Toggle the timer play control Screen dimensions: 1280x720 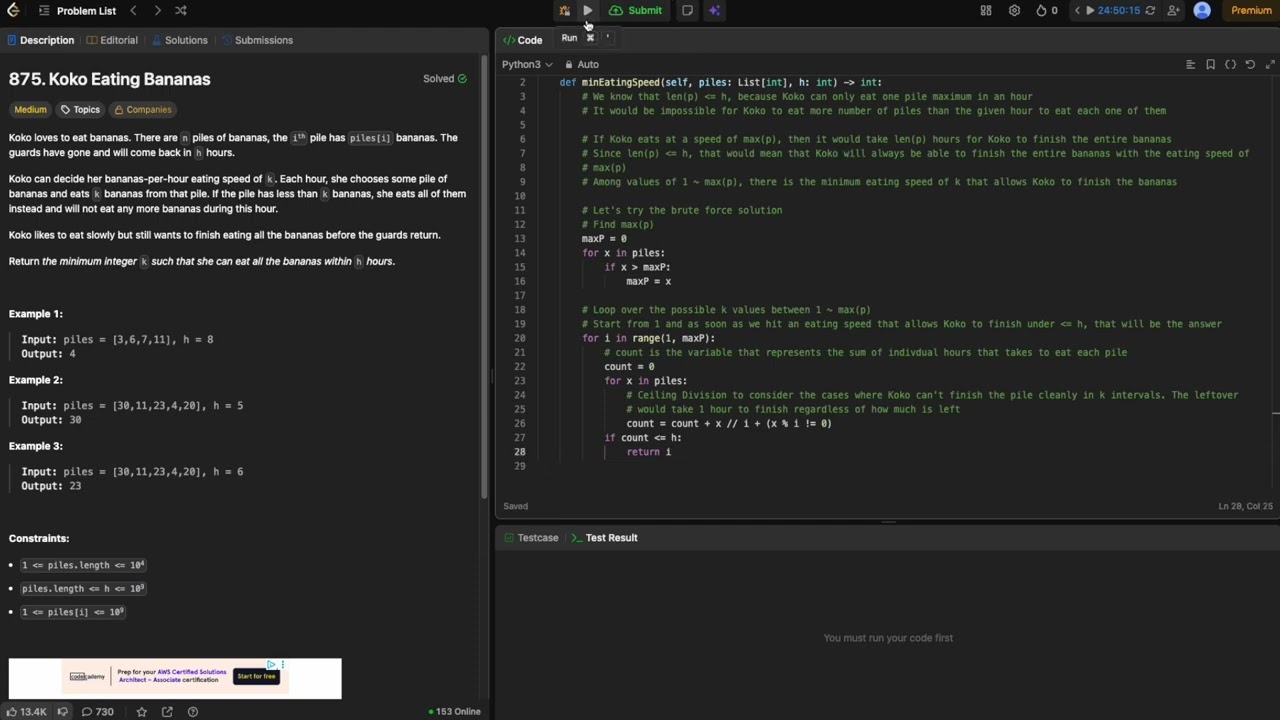[1090, 10]
